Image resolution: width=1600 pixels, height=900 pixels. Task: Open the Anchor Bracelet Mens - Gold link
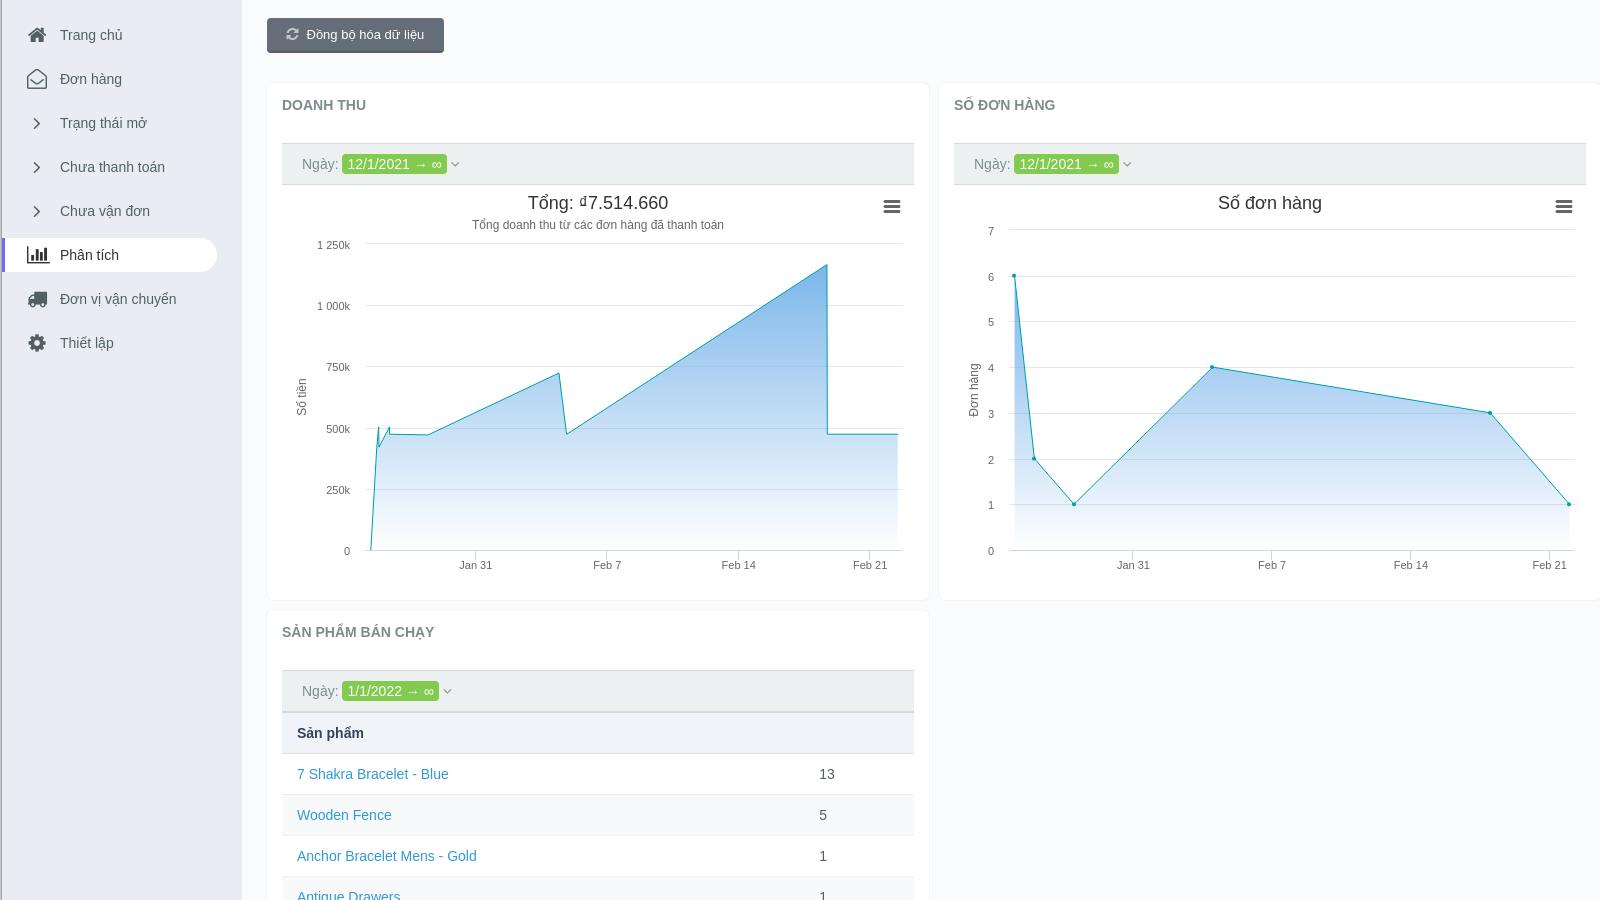(387, 856)
